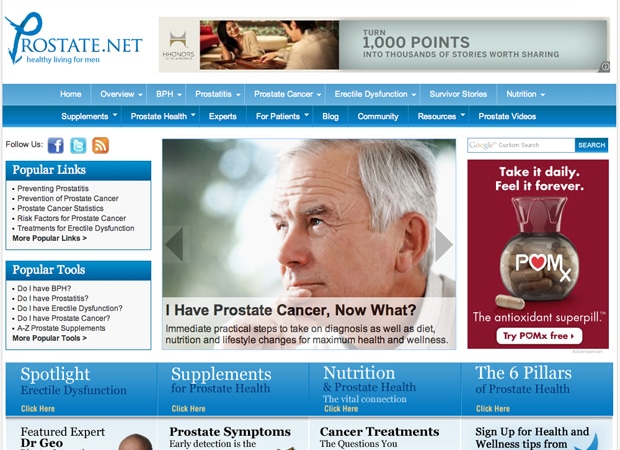Go to previous slide with left arrow

[x=174, y=244]
